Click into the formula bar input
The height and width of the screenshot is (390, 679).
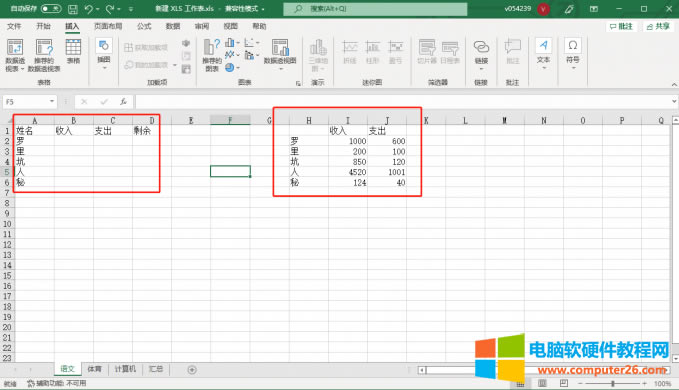coord(403,102)
